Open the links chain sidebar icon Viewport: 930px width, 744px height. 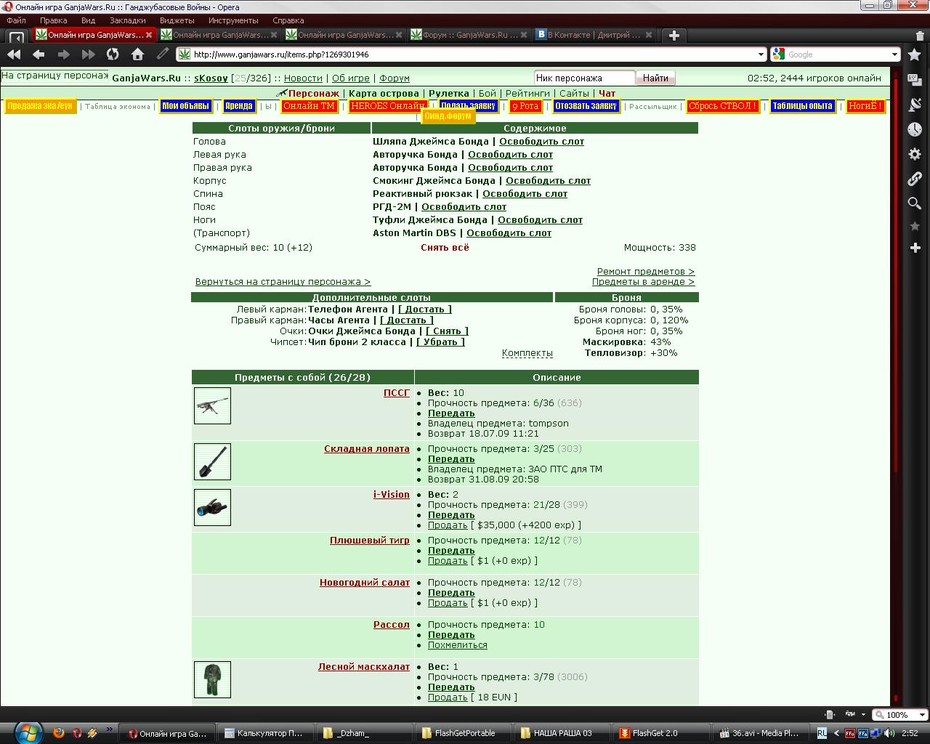915,179
